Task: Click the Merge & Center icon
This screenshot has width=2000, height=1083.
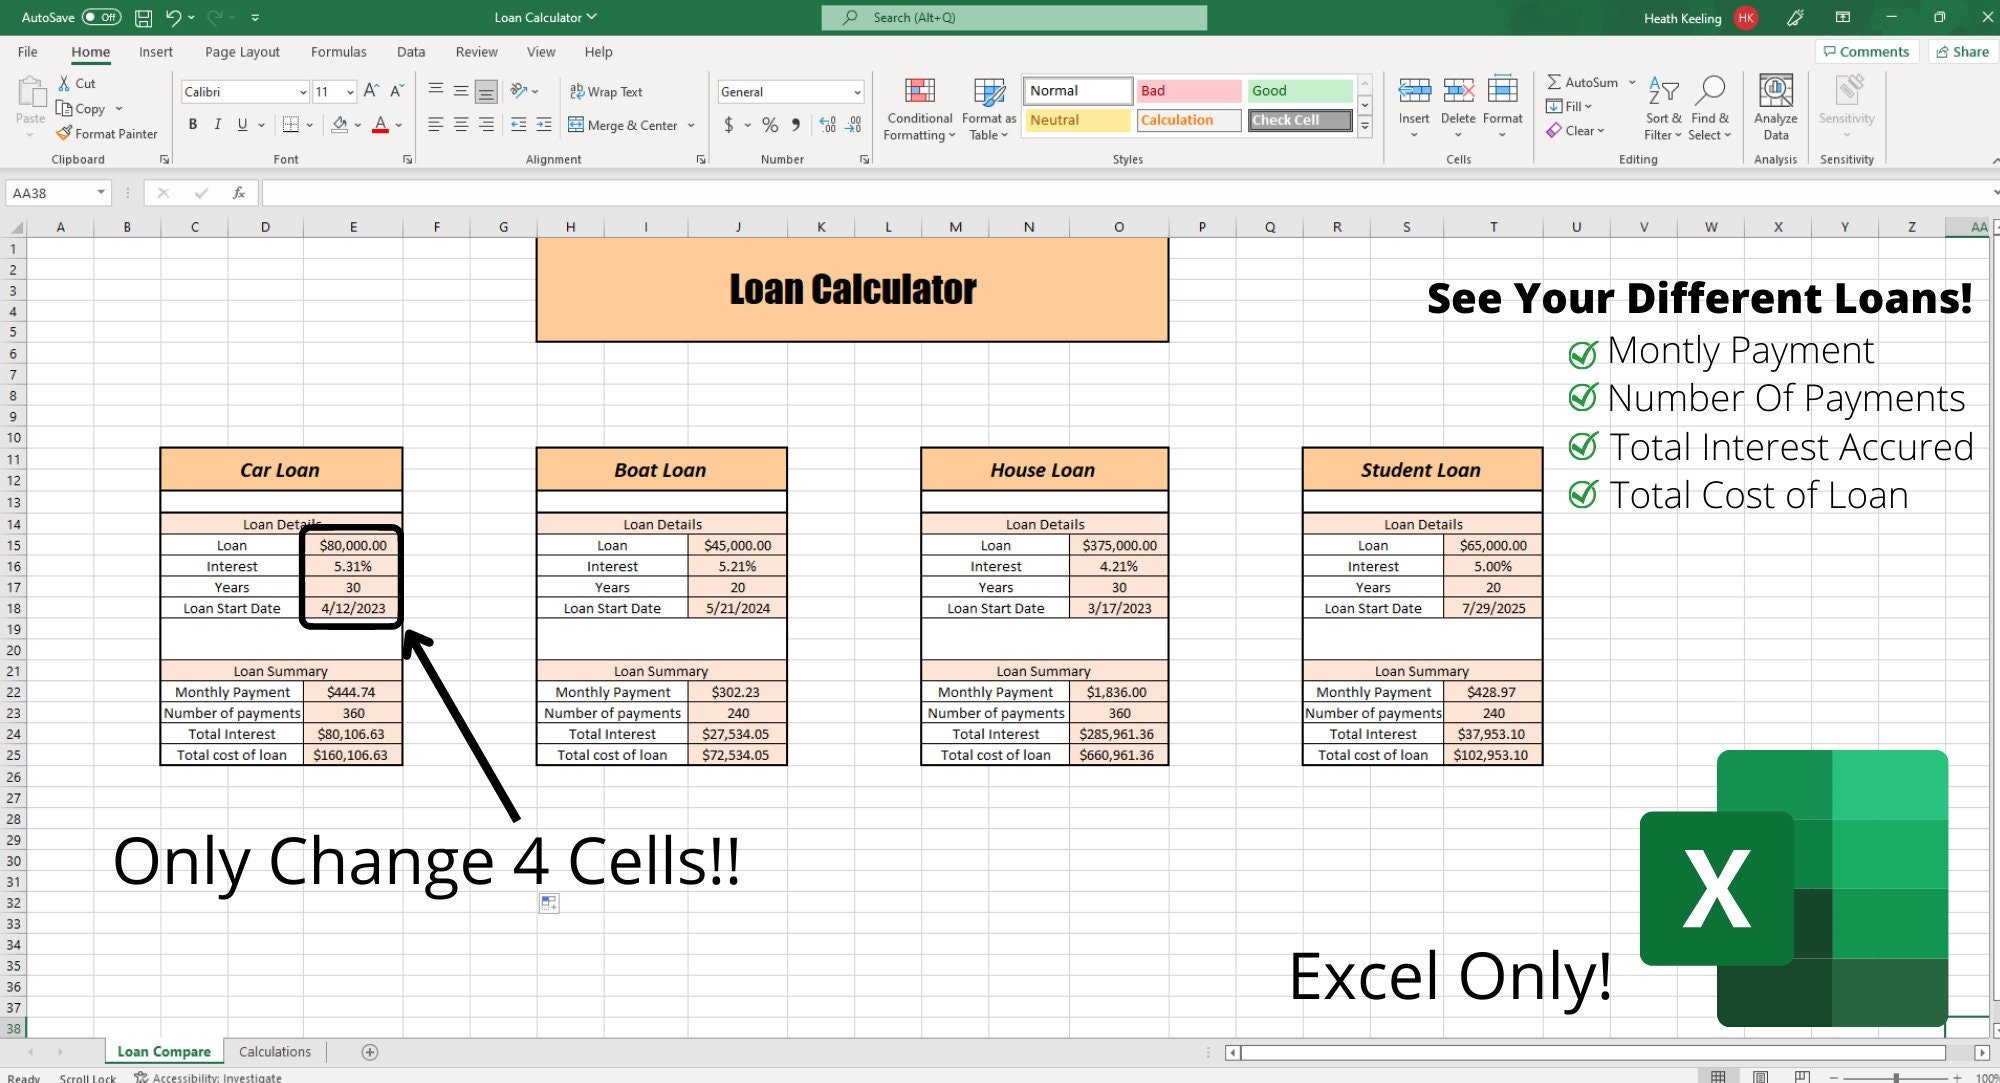Action: [577, 125]
